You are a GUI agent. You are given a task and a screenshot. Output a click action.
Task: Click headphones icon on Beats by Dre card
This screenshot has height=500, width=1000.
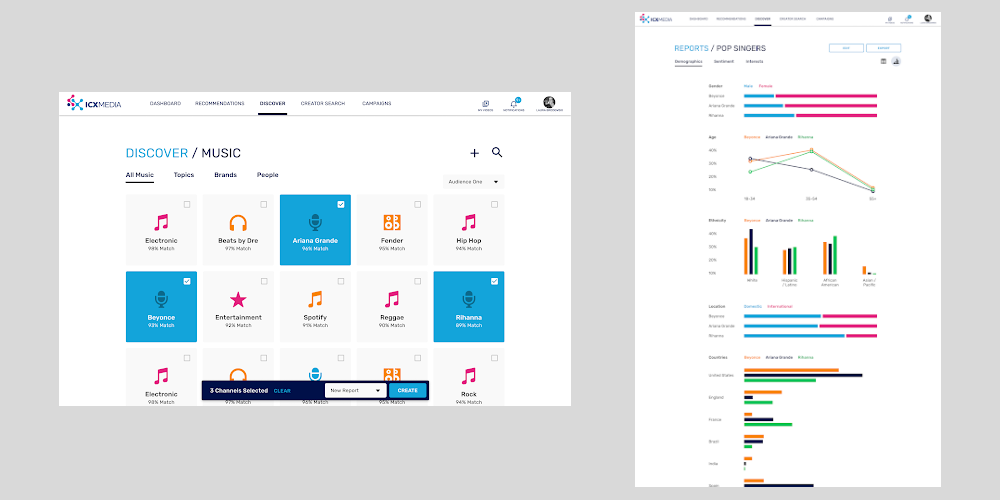tap(238, 223)
